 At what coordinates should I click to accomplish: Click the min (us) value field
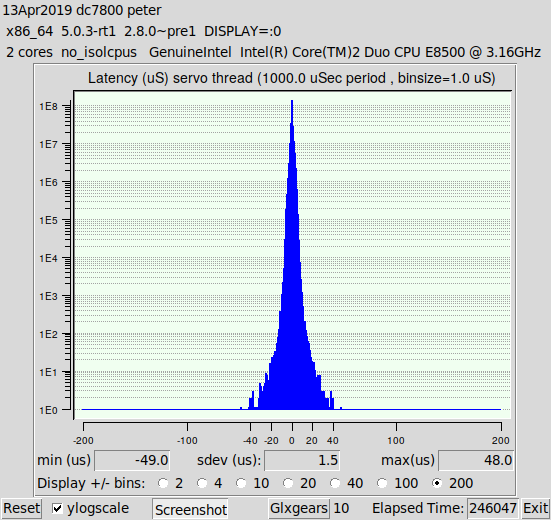(132, 460)
